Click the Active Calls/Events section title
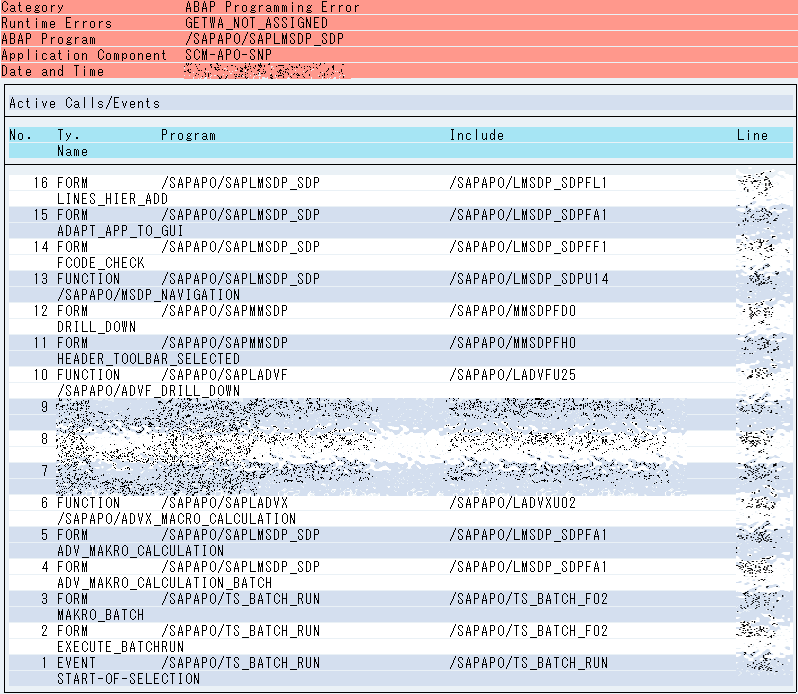Screen dimensions: 798x694 click(x=84, y=103)
